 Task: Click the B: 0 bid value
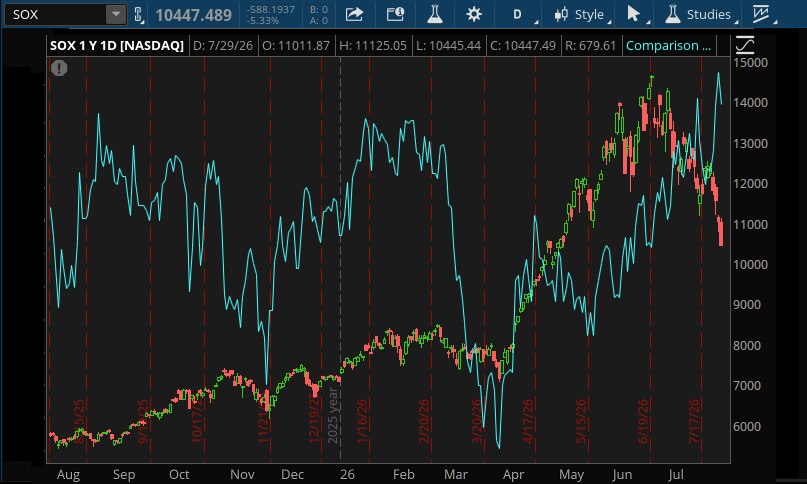[319, 9]
